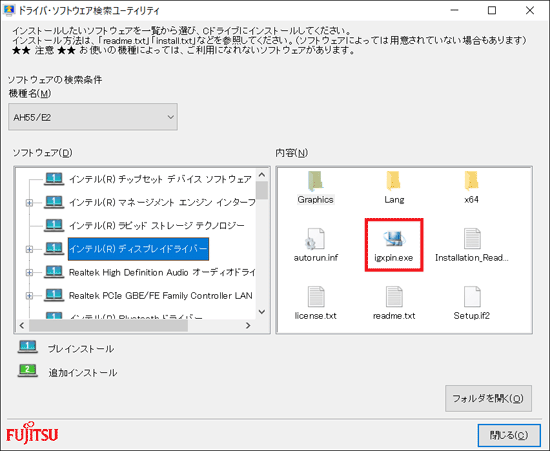Close the window with the title bar X

530,10
